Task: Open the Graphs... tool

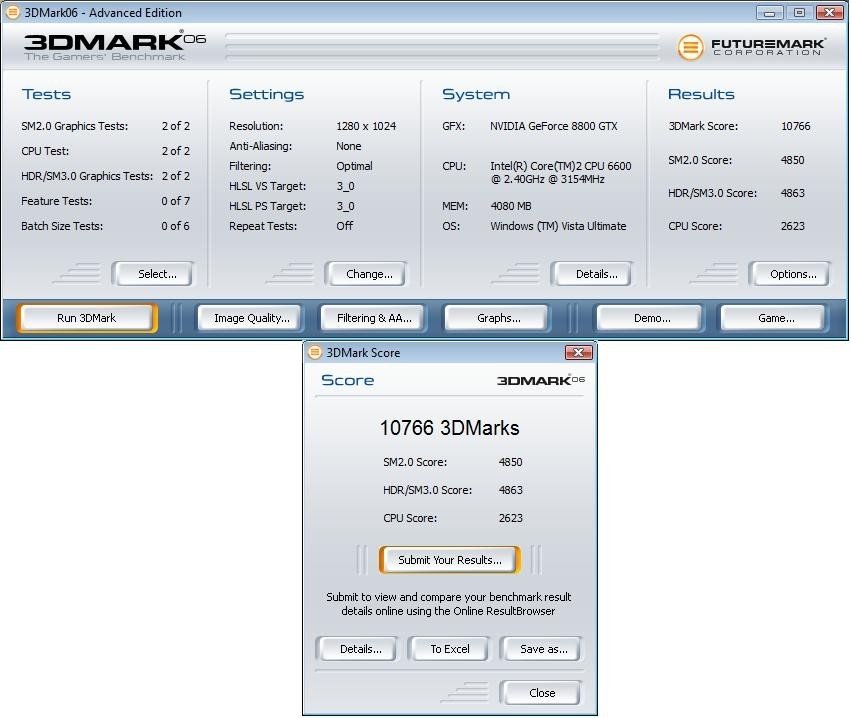Action: 497,318
